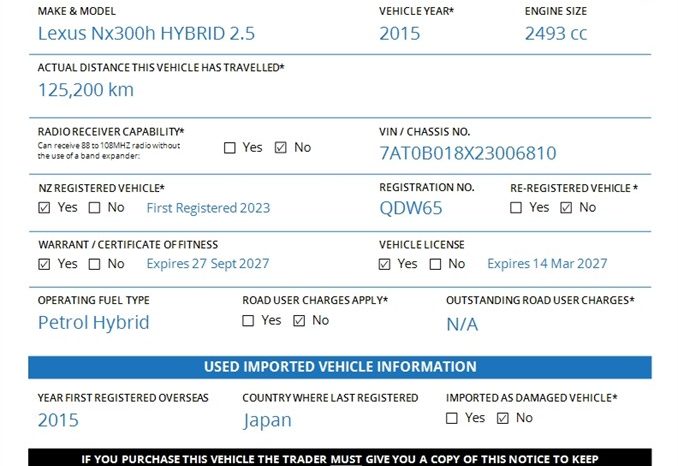Click Warrant / Certificate of Fitness label
This screenshot has width=678, height=466.
(x=128, y=245)
